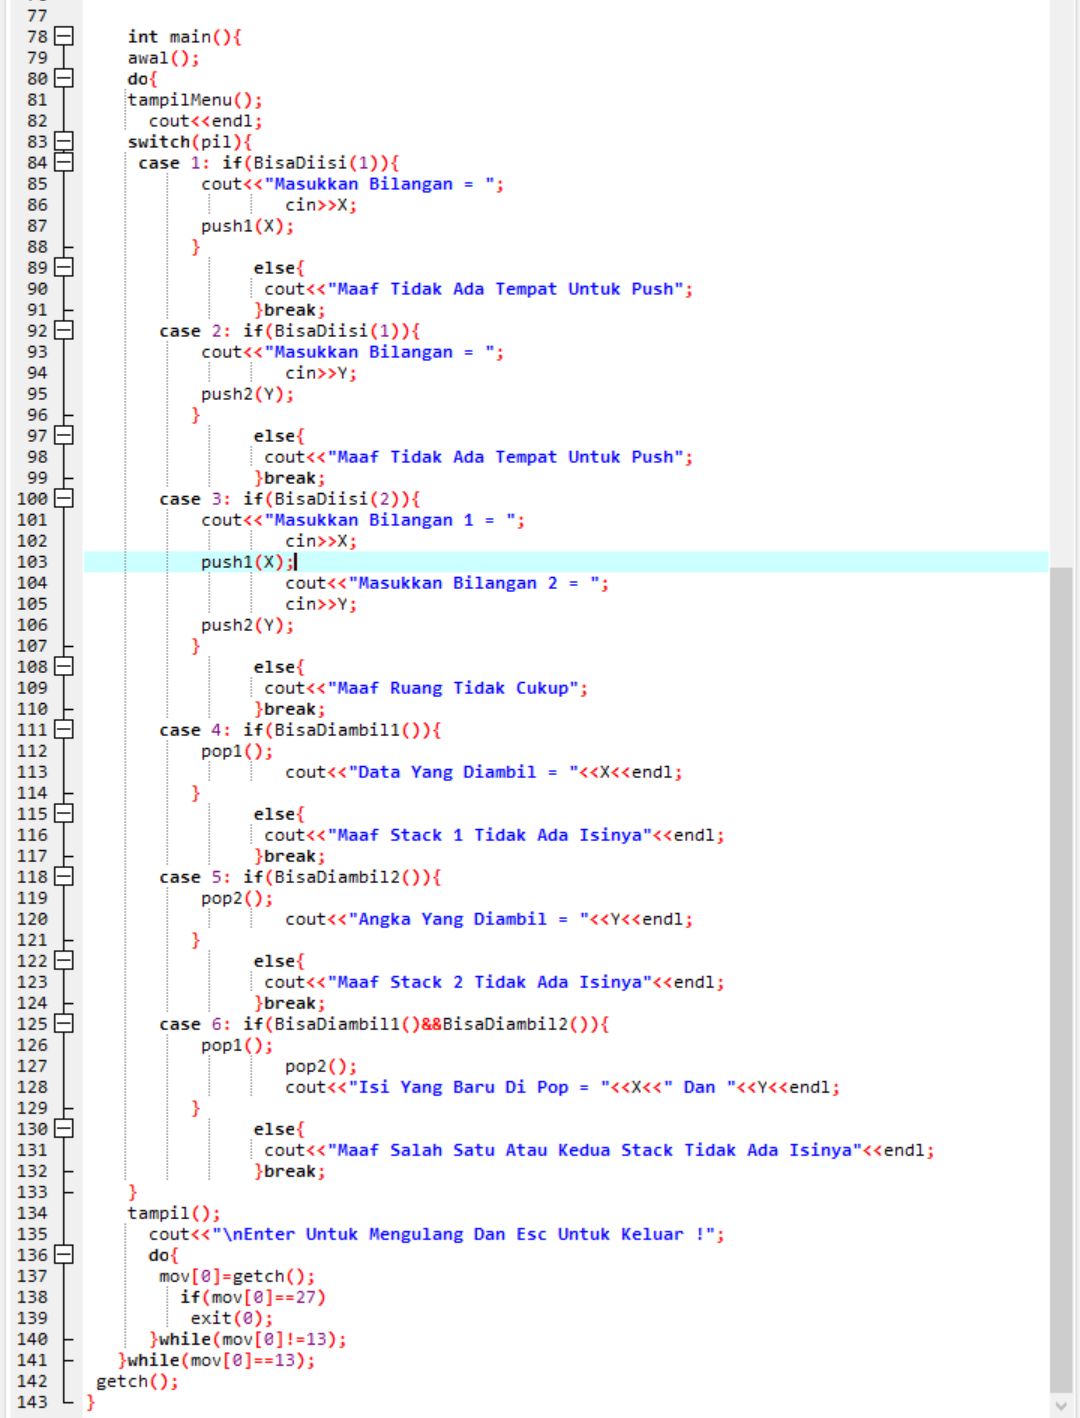Click the vertical scrollbar thumb
The width and height of the screenshot is (1080, 1418).
click(1061, 978)
